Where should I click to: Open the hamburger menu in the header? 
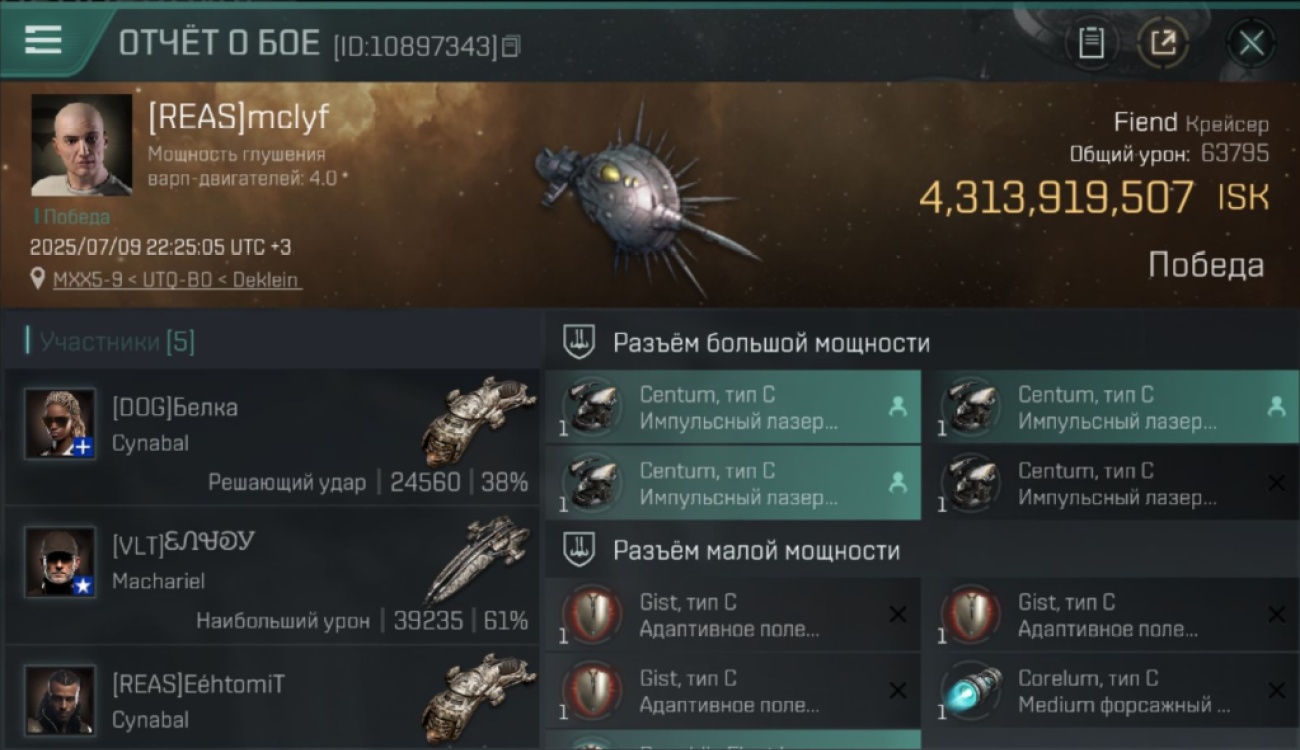[44, 40]
